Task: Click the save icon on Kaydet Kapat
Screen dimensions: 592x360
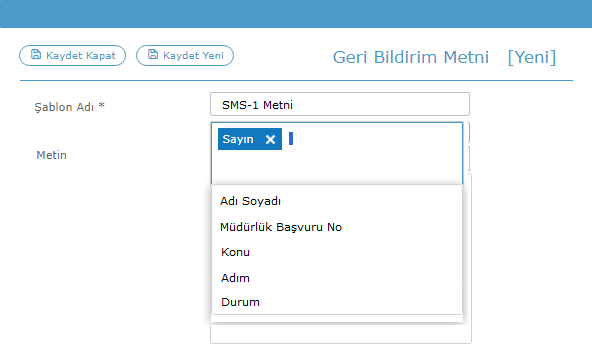Action: [x=36, y=54]
